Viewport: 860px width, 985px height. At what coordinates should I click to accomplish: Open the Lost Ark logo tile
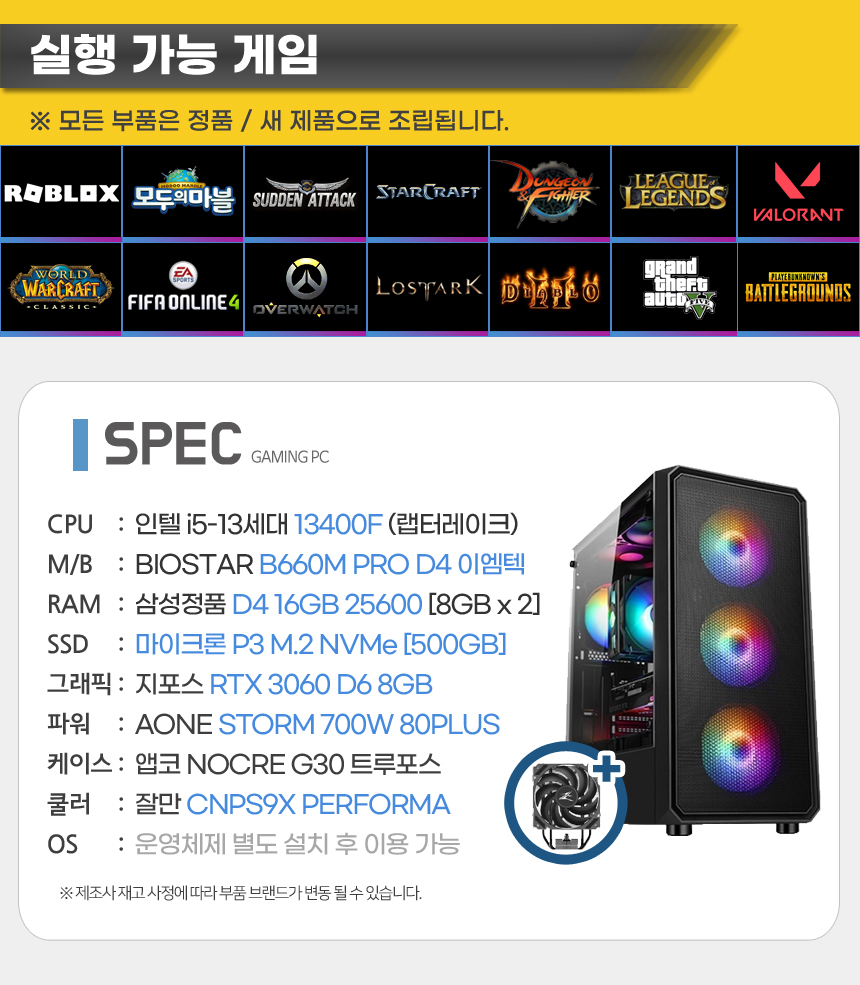[428, 288]
